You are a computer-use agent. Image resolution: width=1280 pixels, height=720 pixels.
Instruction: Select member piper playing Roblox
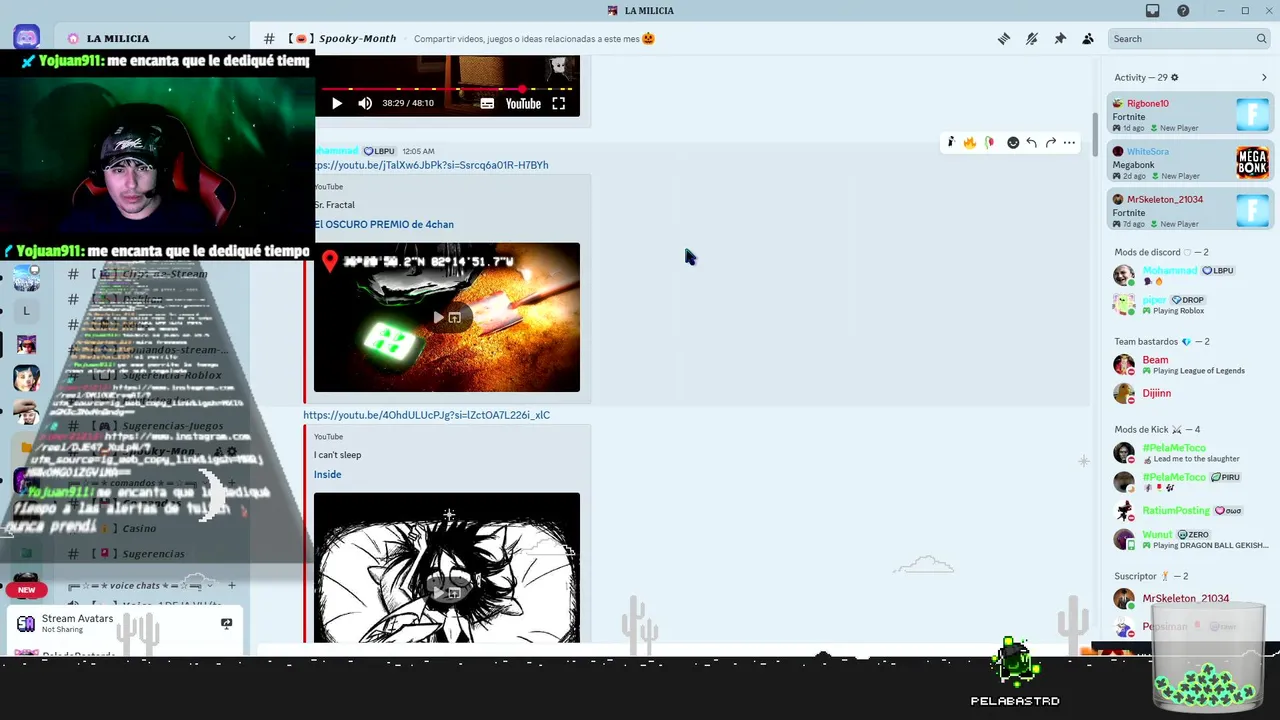point(1190,304)
